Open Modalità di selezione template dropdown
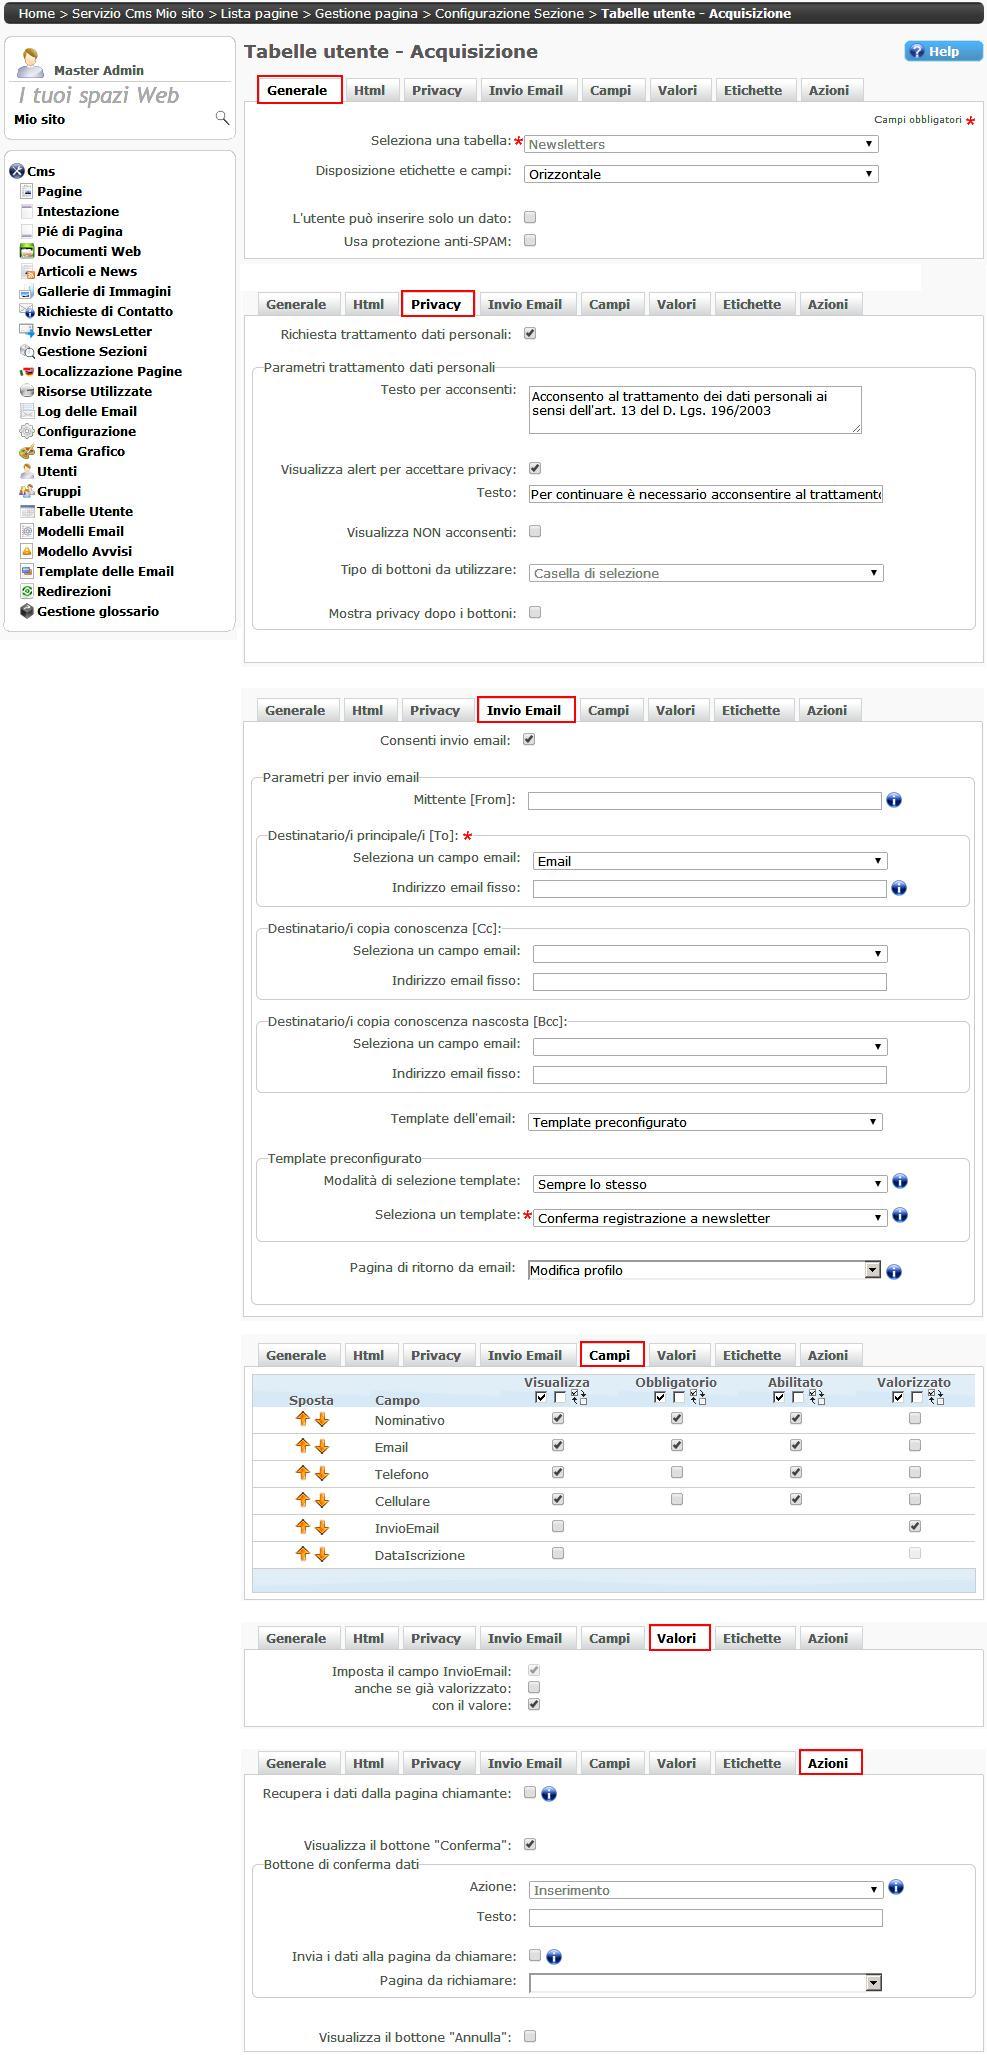 tap(709, 1184)
